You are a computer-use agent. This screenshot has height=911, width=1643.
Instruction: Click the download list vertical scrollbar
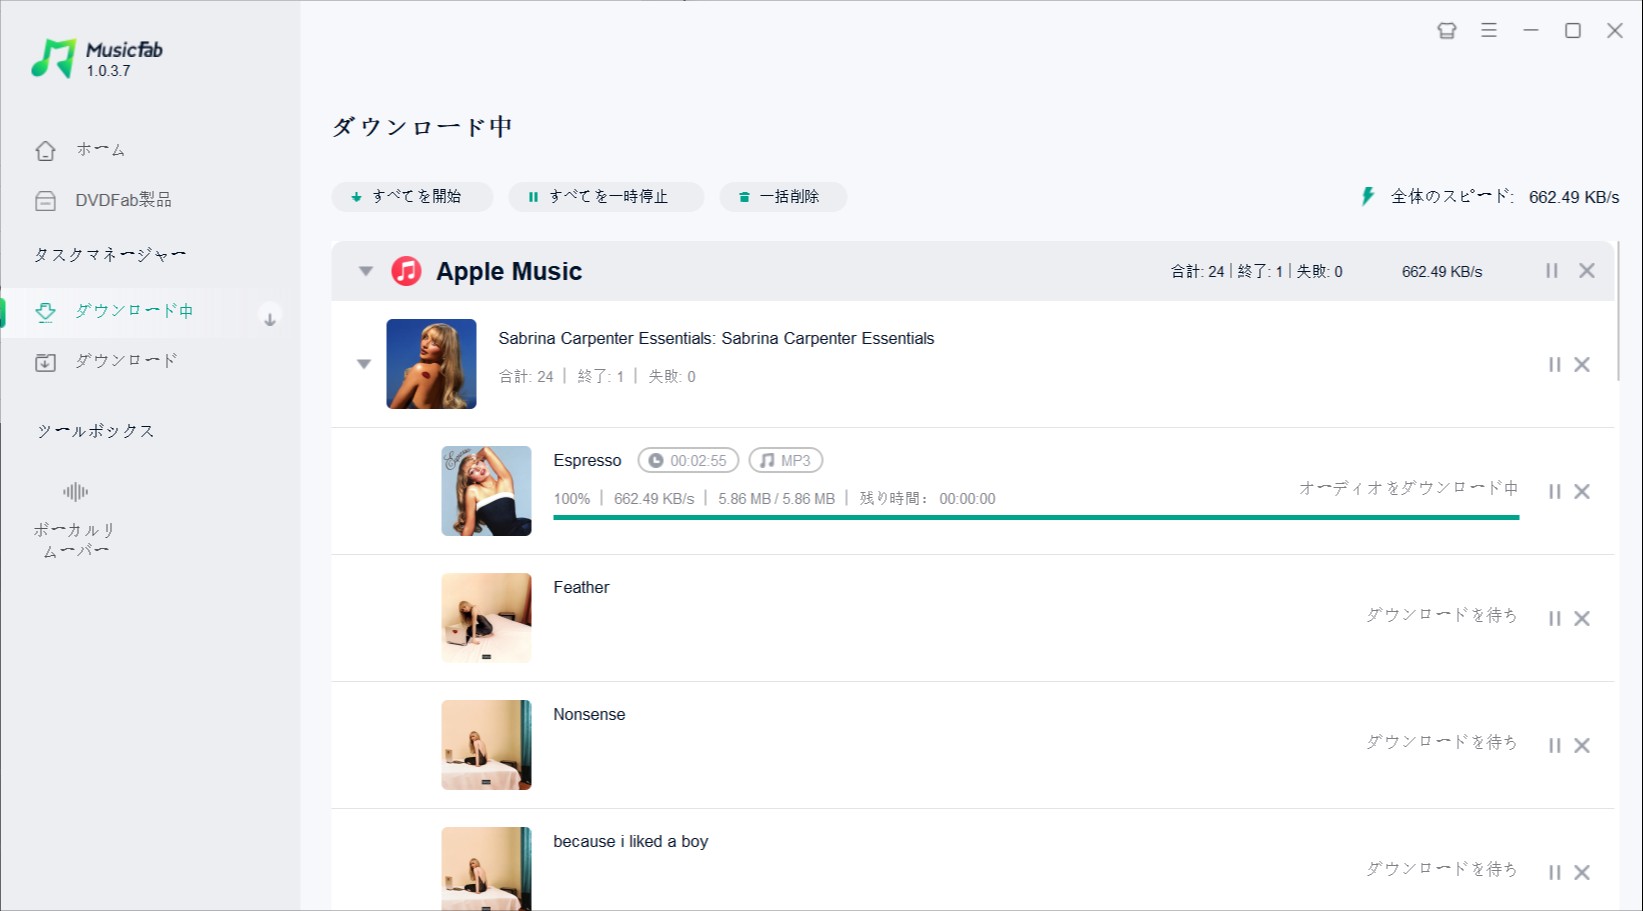pos(1618,311)
